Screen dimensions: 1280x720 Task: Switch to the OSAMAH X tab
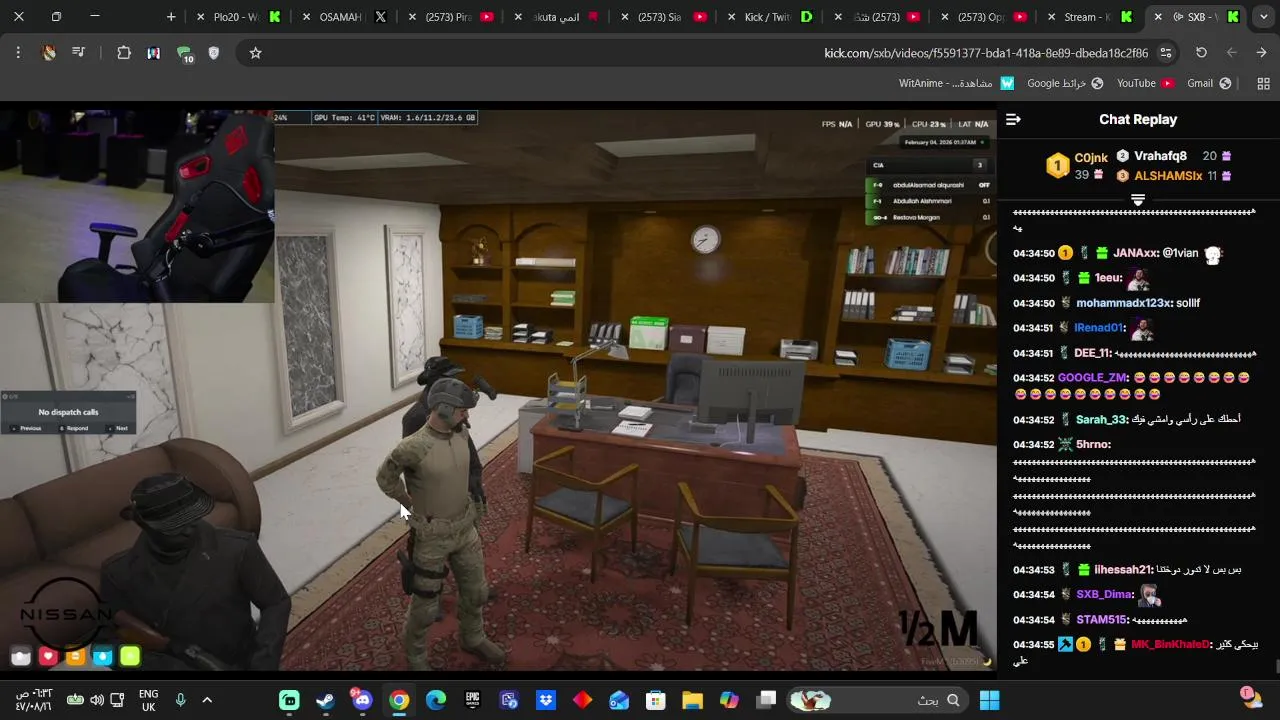345,17
